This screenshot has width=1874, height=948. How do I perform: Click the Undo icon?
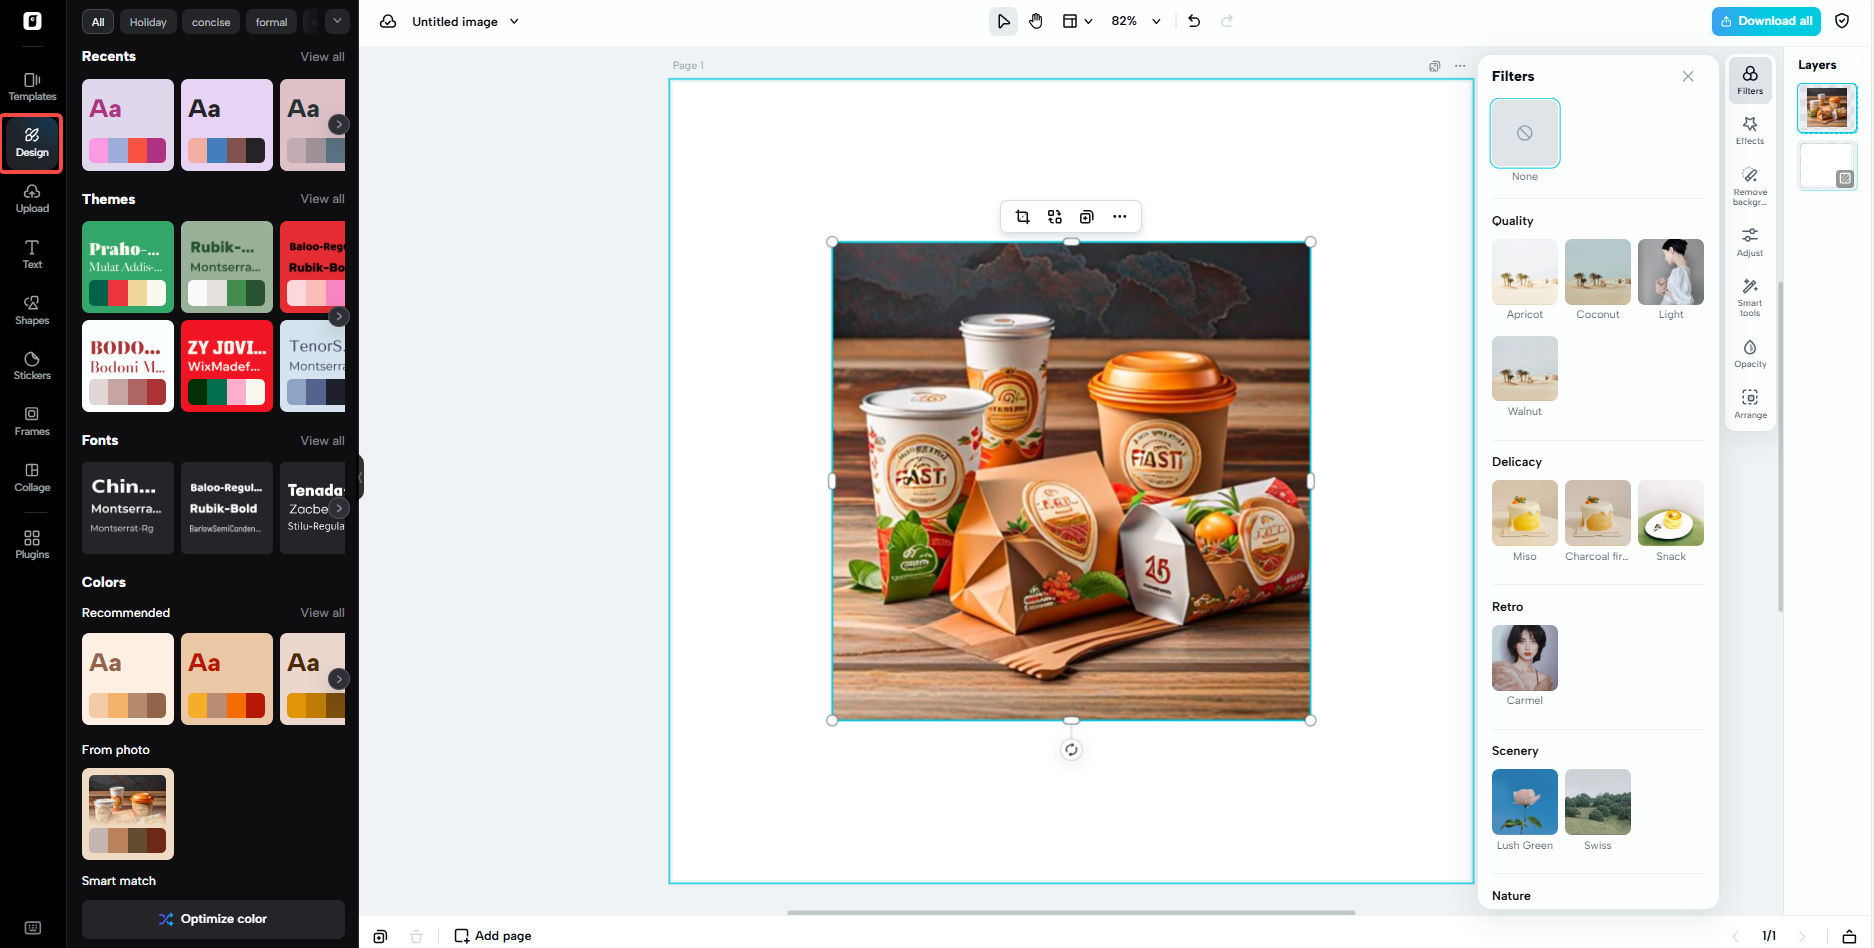(x=1194, y=20)
